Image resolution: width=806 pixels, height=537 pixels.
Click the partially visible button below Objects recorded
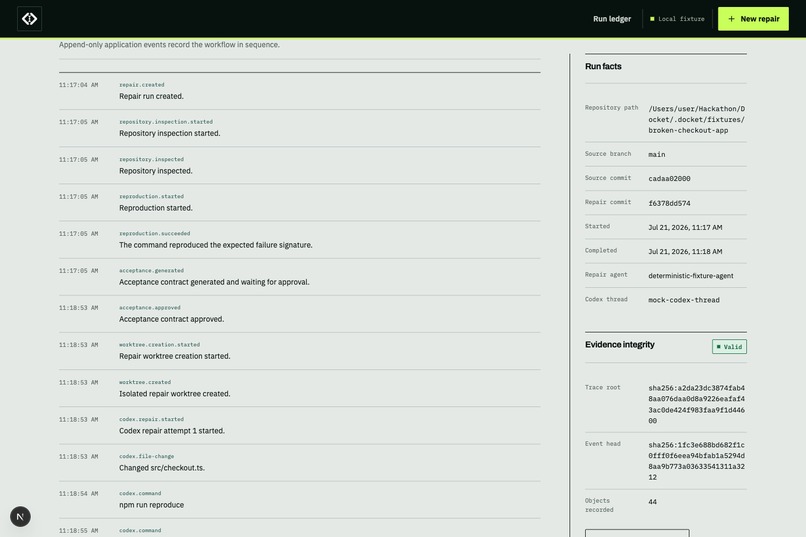click(637, 533)
